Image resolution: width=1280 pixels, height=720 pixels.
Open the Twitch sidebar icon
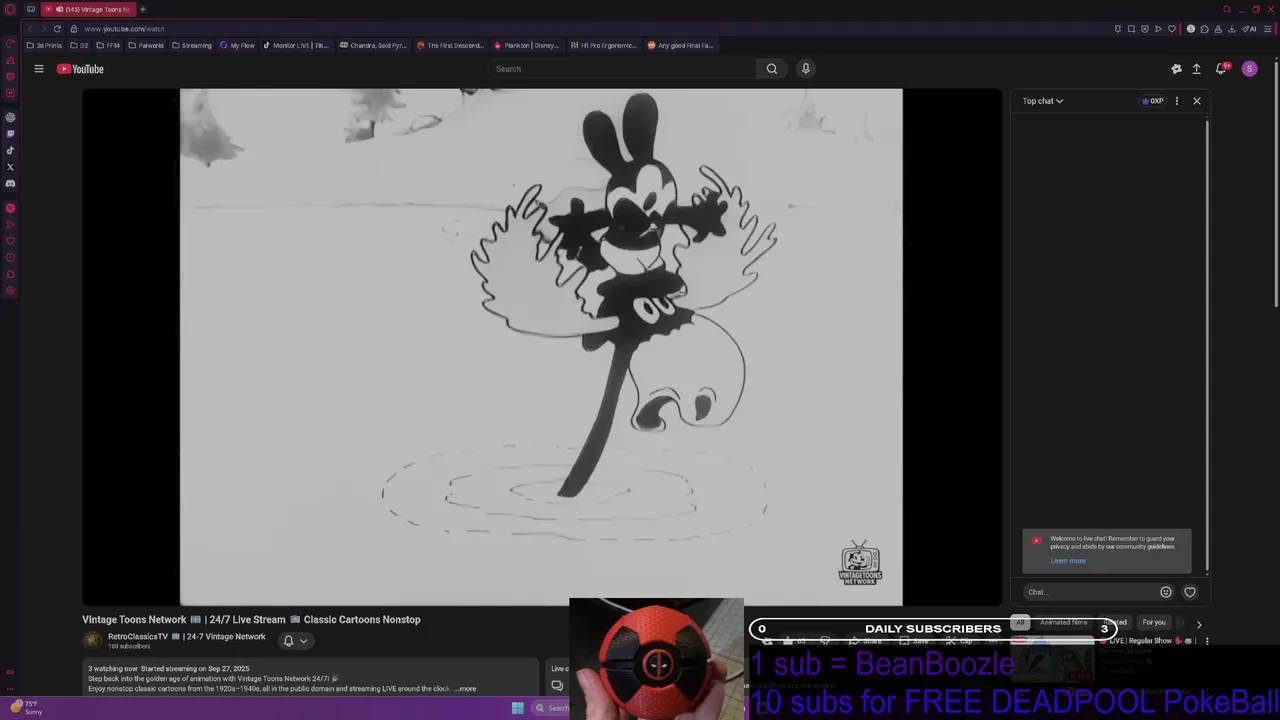[10, 134]
